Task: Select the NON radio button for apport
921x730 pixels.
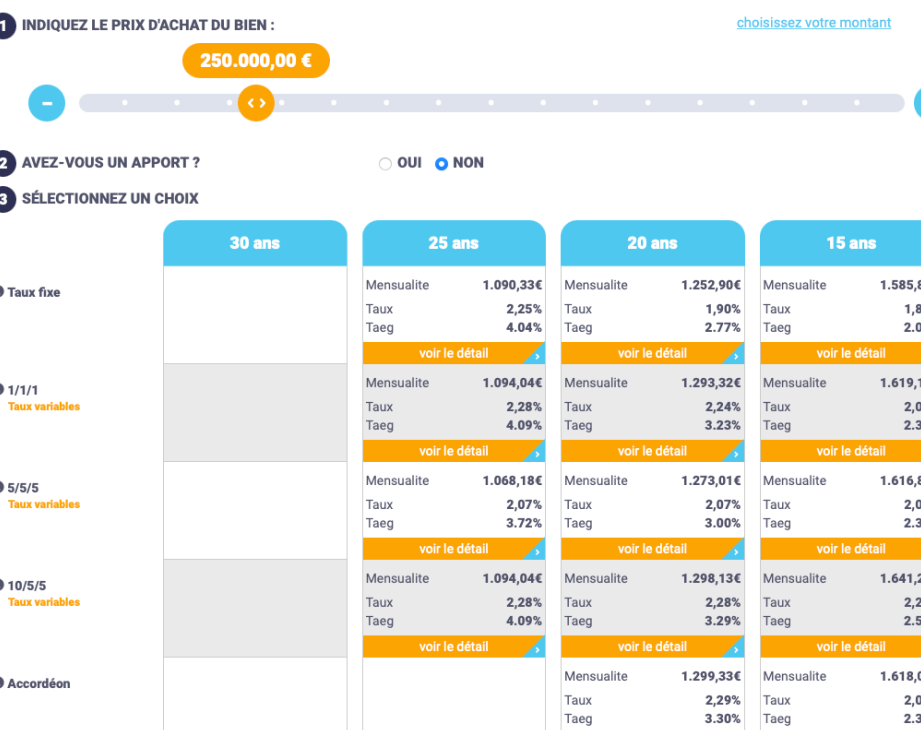Action: [x=442, y=164]
